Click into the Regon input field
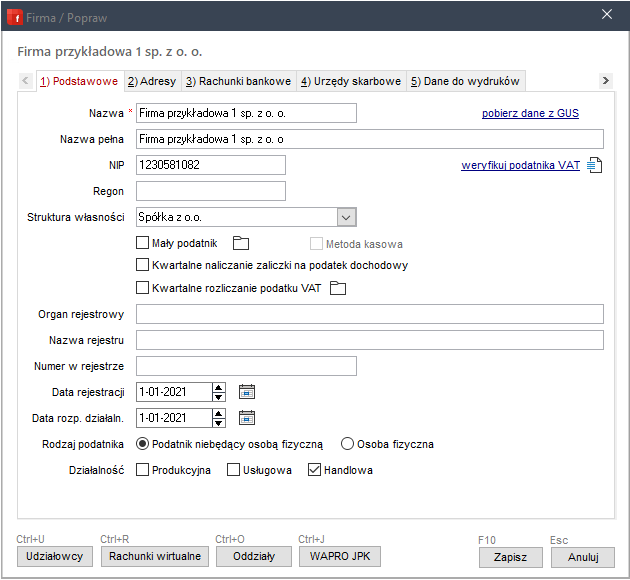 click(x=211, y=191)
